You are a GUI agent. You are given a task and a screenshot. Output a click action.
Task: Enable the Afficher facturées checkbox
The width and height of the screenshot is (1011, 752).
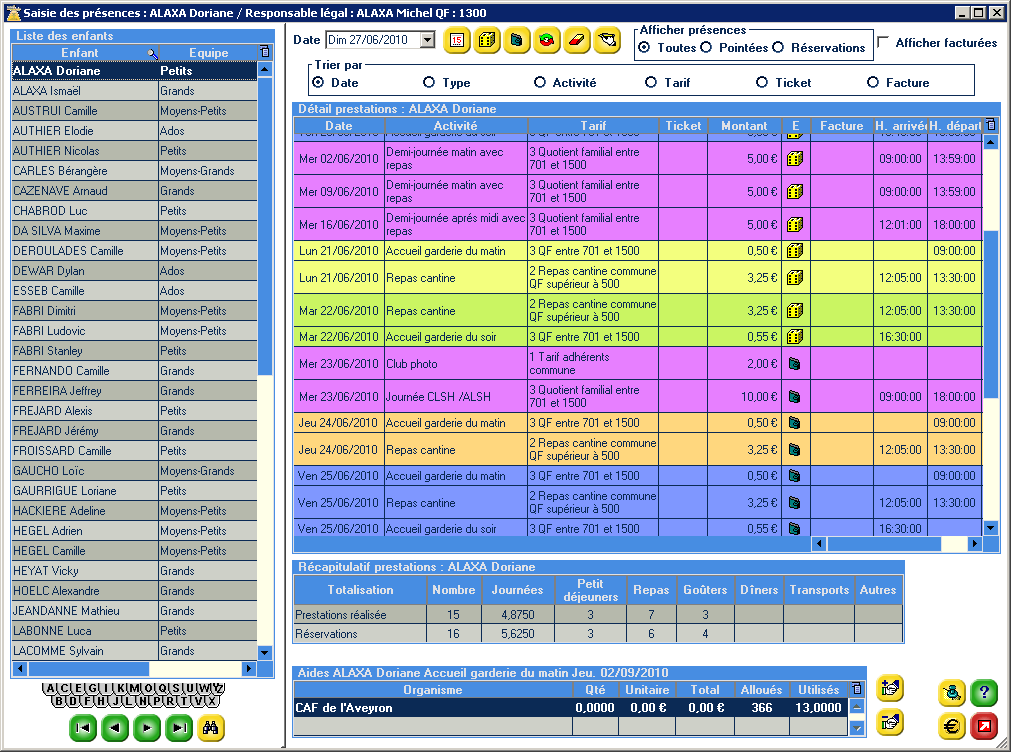pos(884,42)
